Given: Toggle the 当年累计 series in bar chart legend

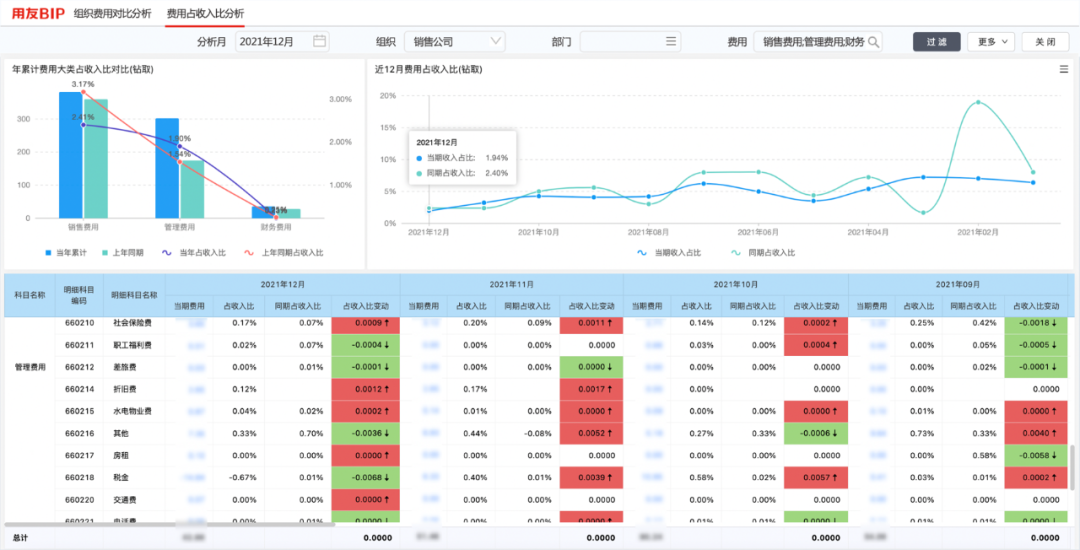Looking at the screenshot, I should (49, 253).
